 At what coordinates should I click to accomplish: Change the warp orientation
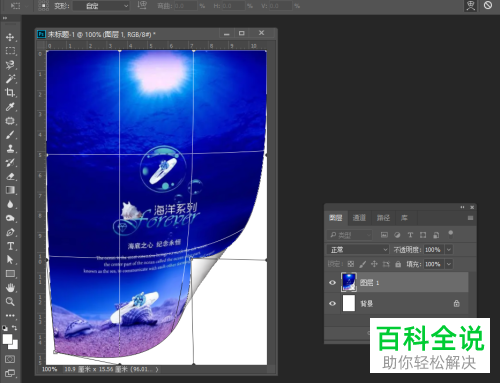pyautogui.click(x=142, y=5)
